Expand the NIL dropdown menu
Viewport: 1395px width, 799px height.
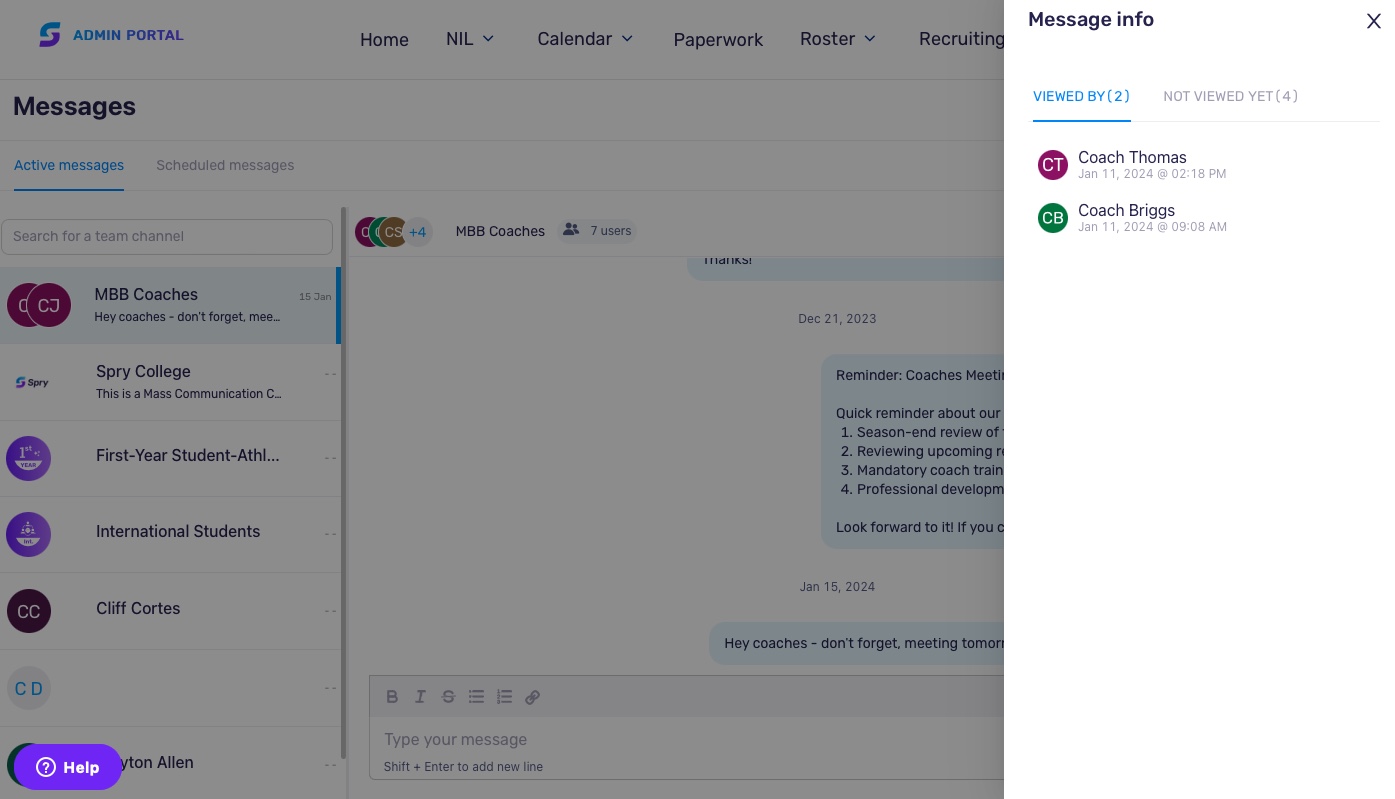[x=470, y=39]
